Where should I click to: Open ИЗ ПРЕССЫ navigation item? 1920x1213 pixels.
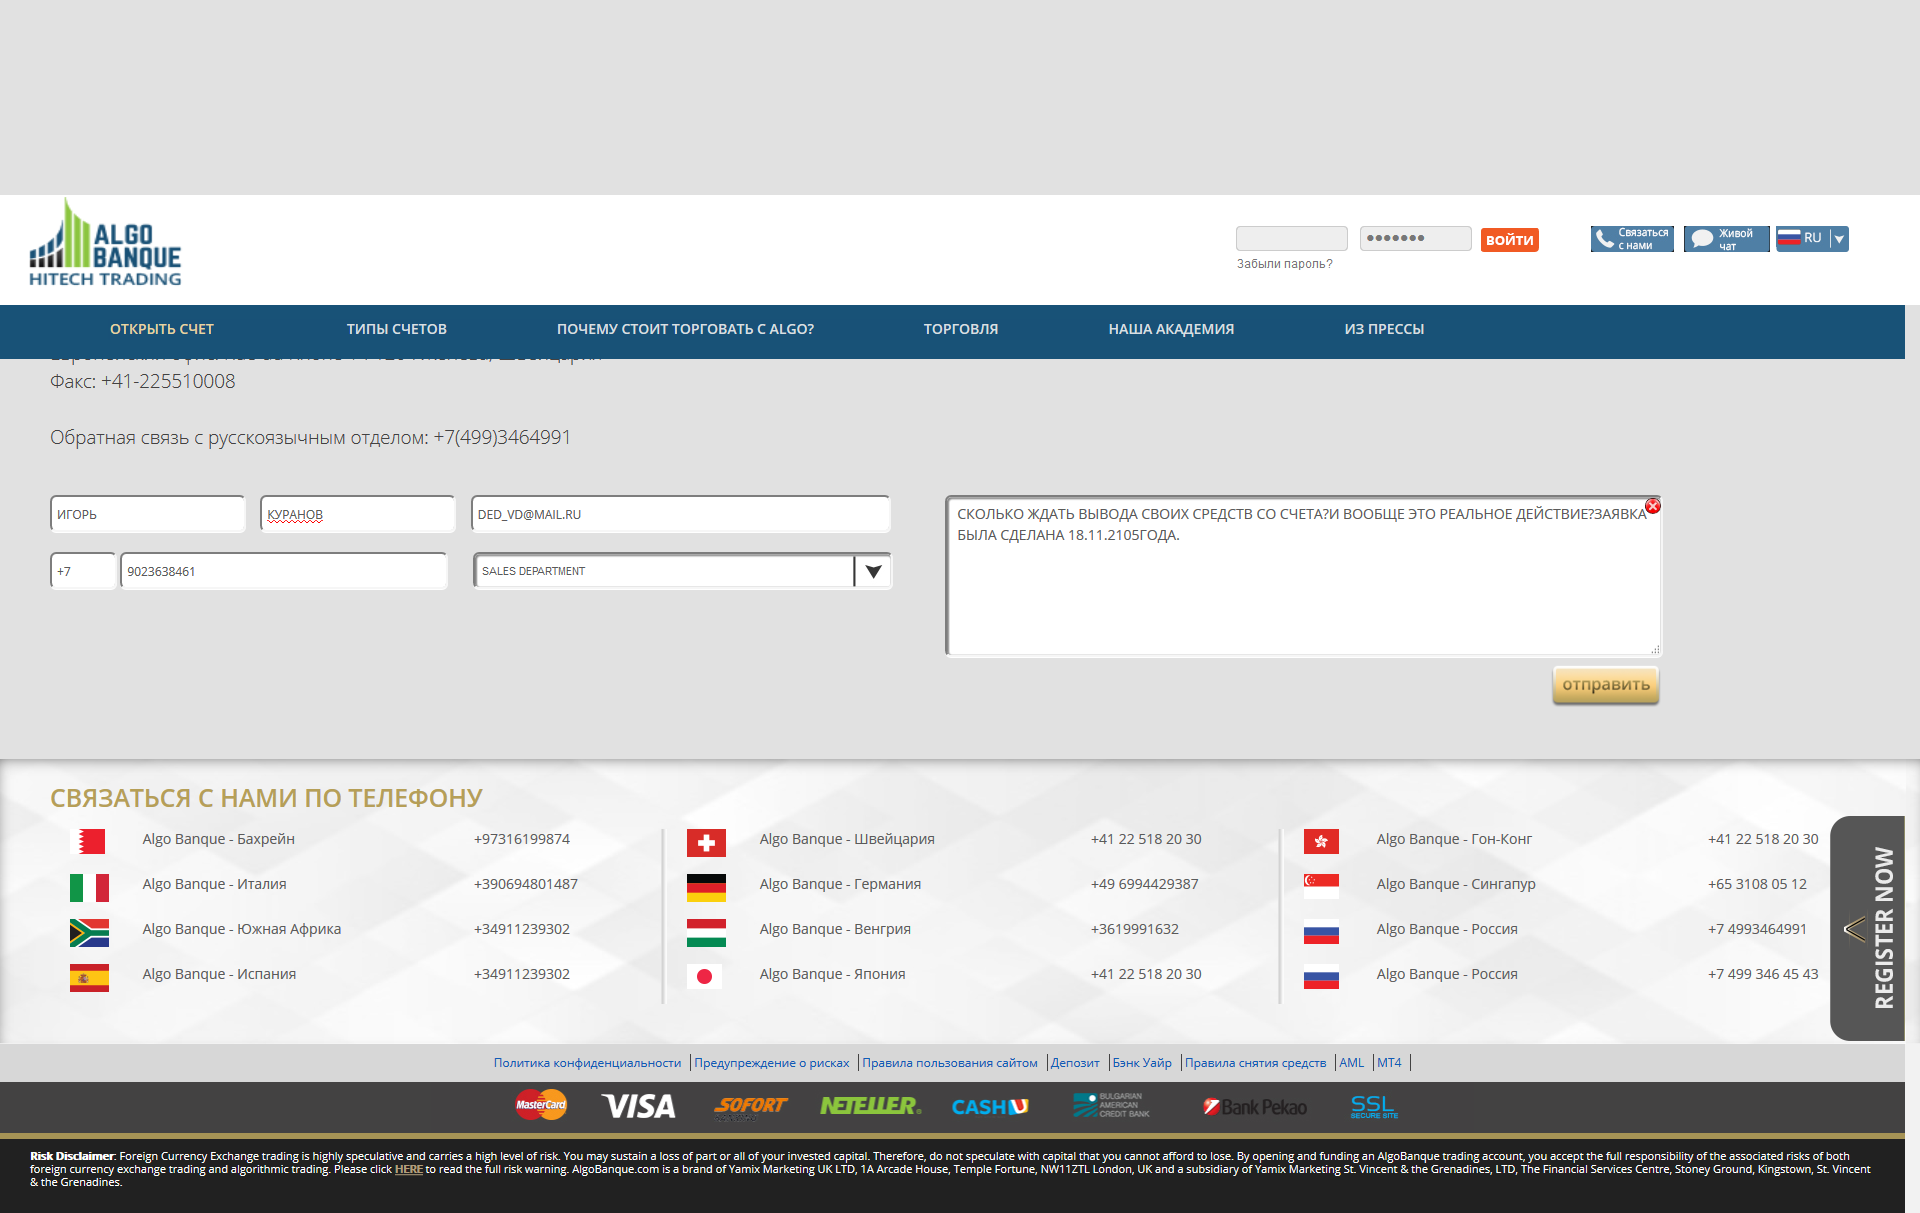(x=1384, y=329)
